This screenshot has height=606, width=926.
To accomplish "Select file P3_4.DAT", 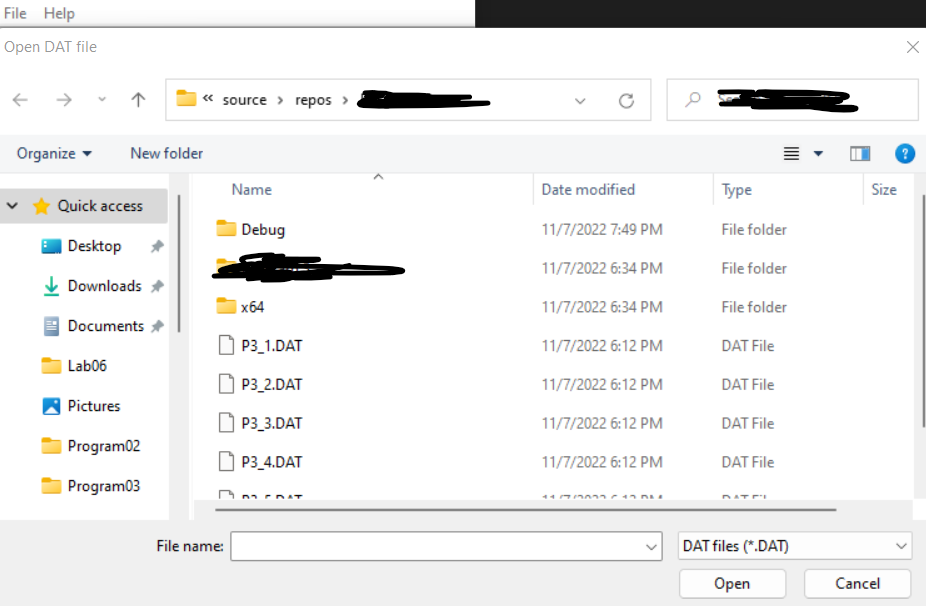I will 272,462.
